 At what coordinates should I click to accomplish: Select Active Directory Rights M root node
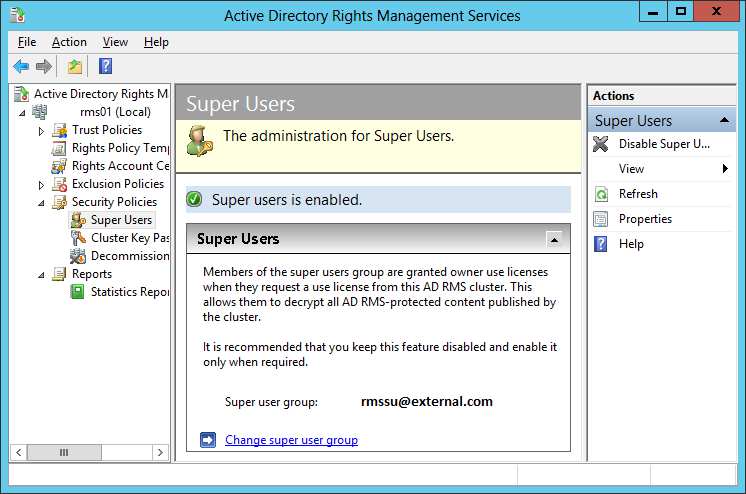pyautogui.click(x=101, y=94)
